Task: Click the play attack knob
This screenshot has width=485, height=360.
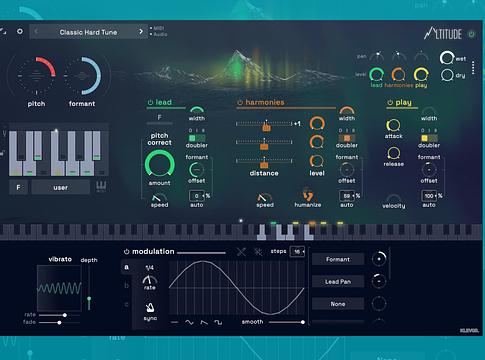Action: click(393, 125)
